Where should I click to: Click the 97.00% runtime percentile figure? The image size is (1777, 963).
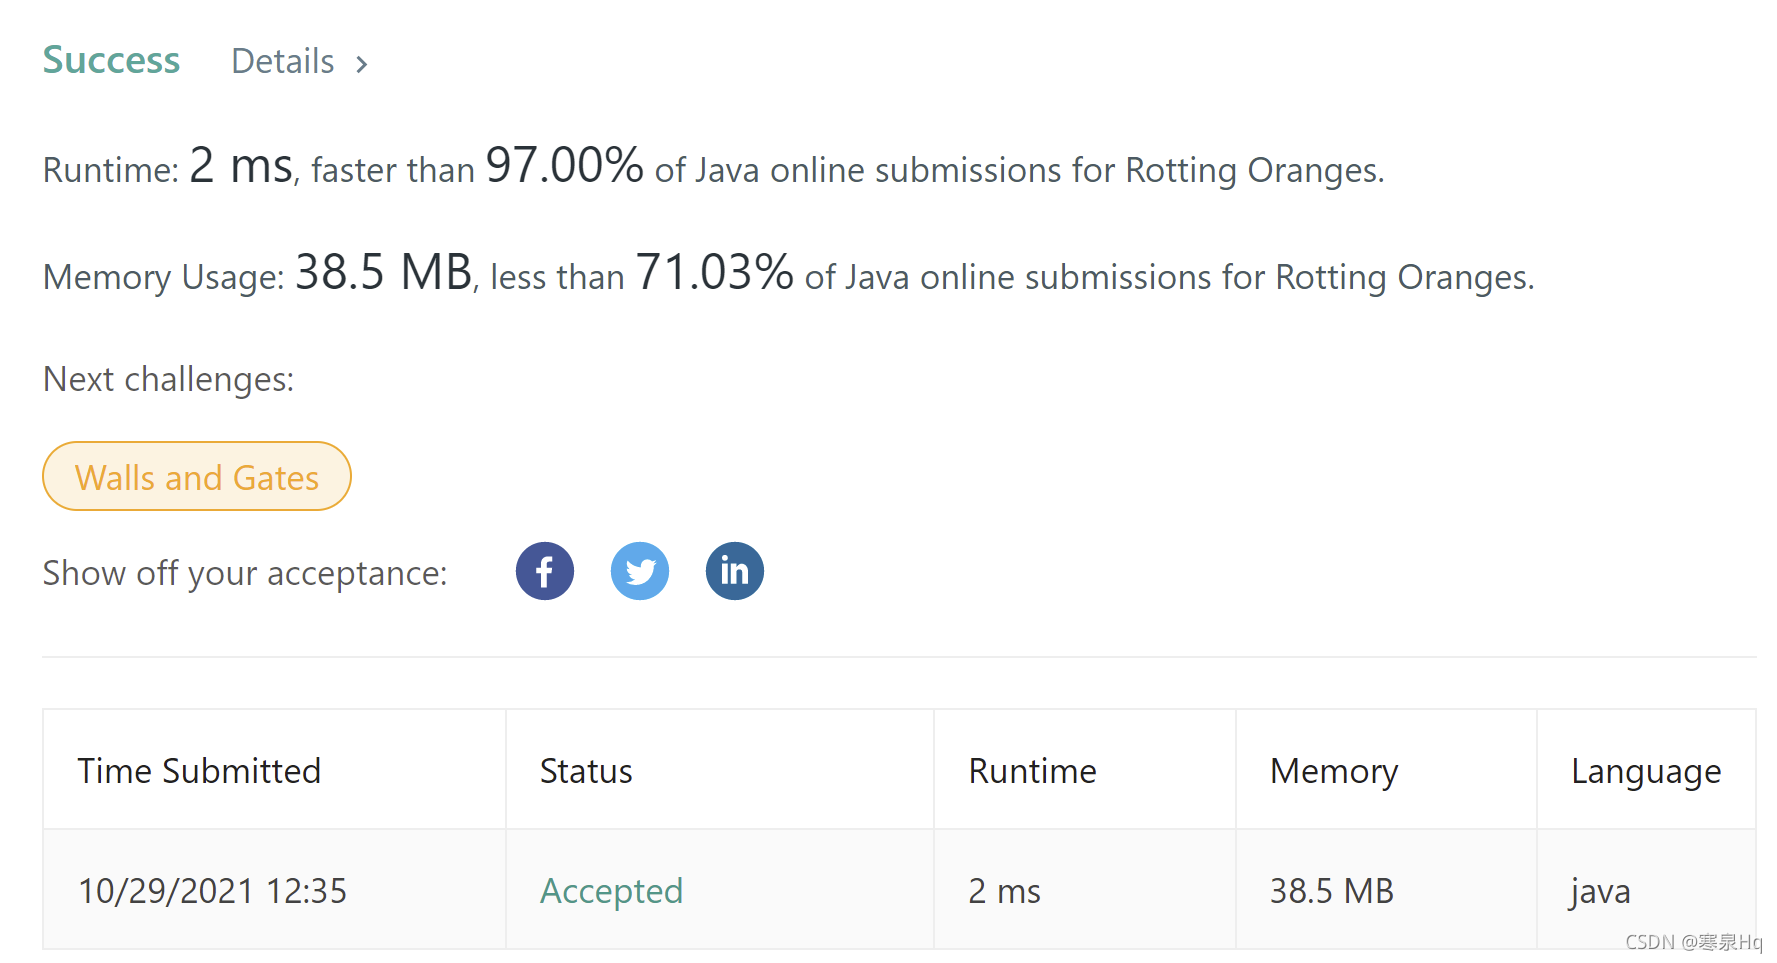tap(564, 166)
